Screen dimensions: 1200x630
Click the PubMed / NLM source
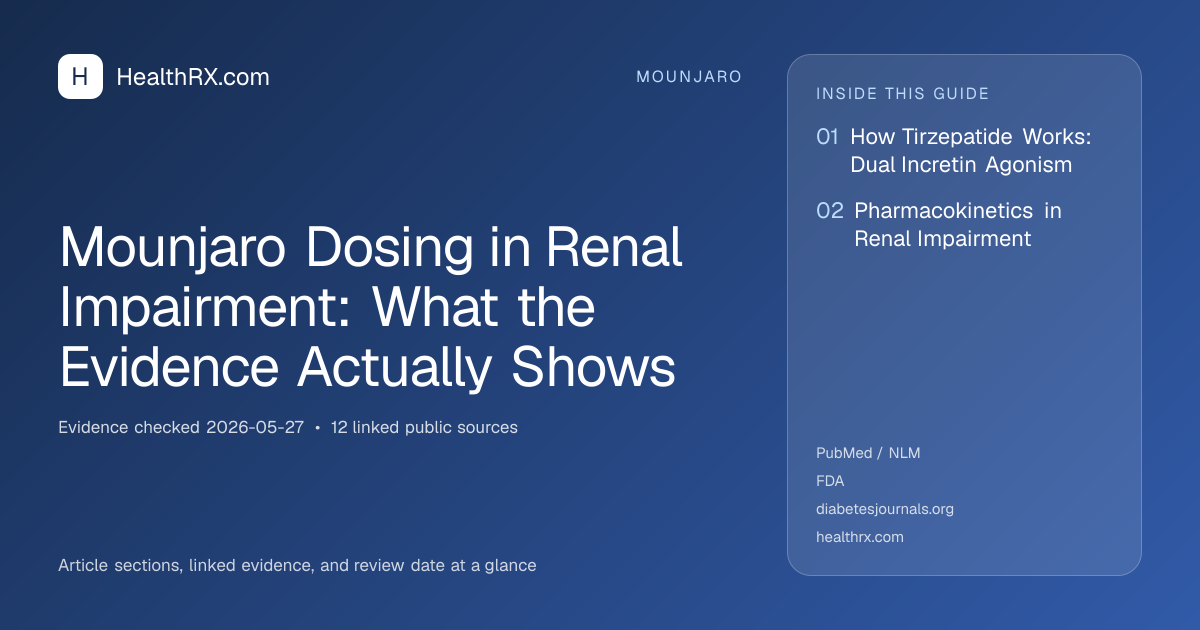pyautogui.click(x=868, y=453)
